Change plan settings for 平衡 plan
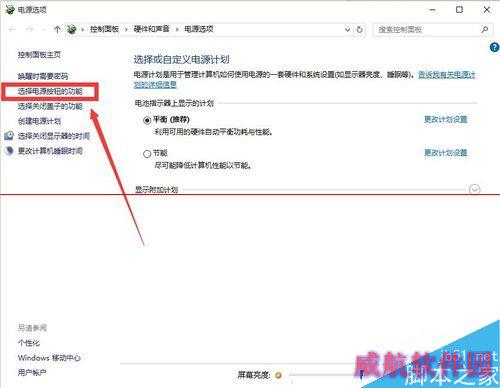 coord(446,119)
